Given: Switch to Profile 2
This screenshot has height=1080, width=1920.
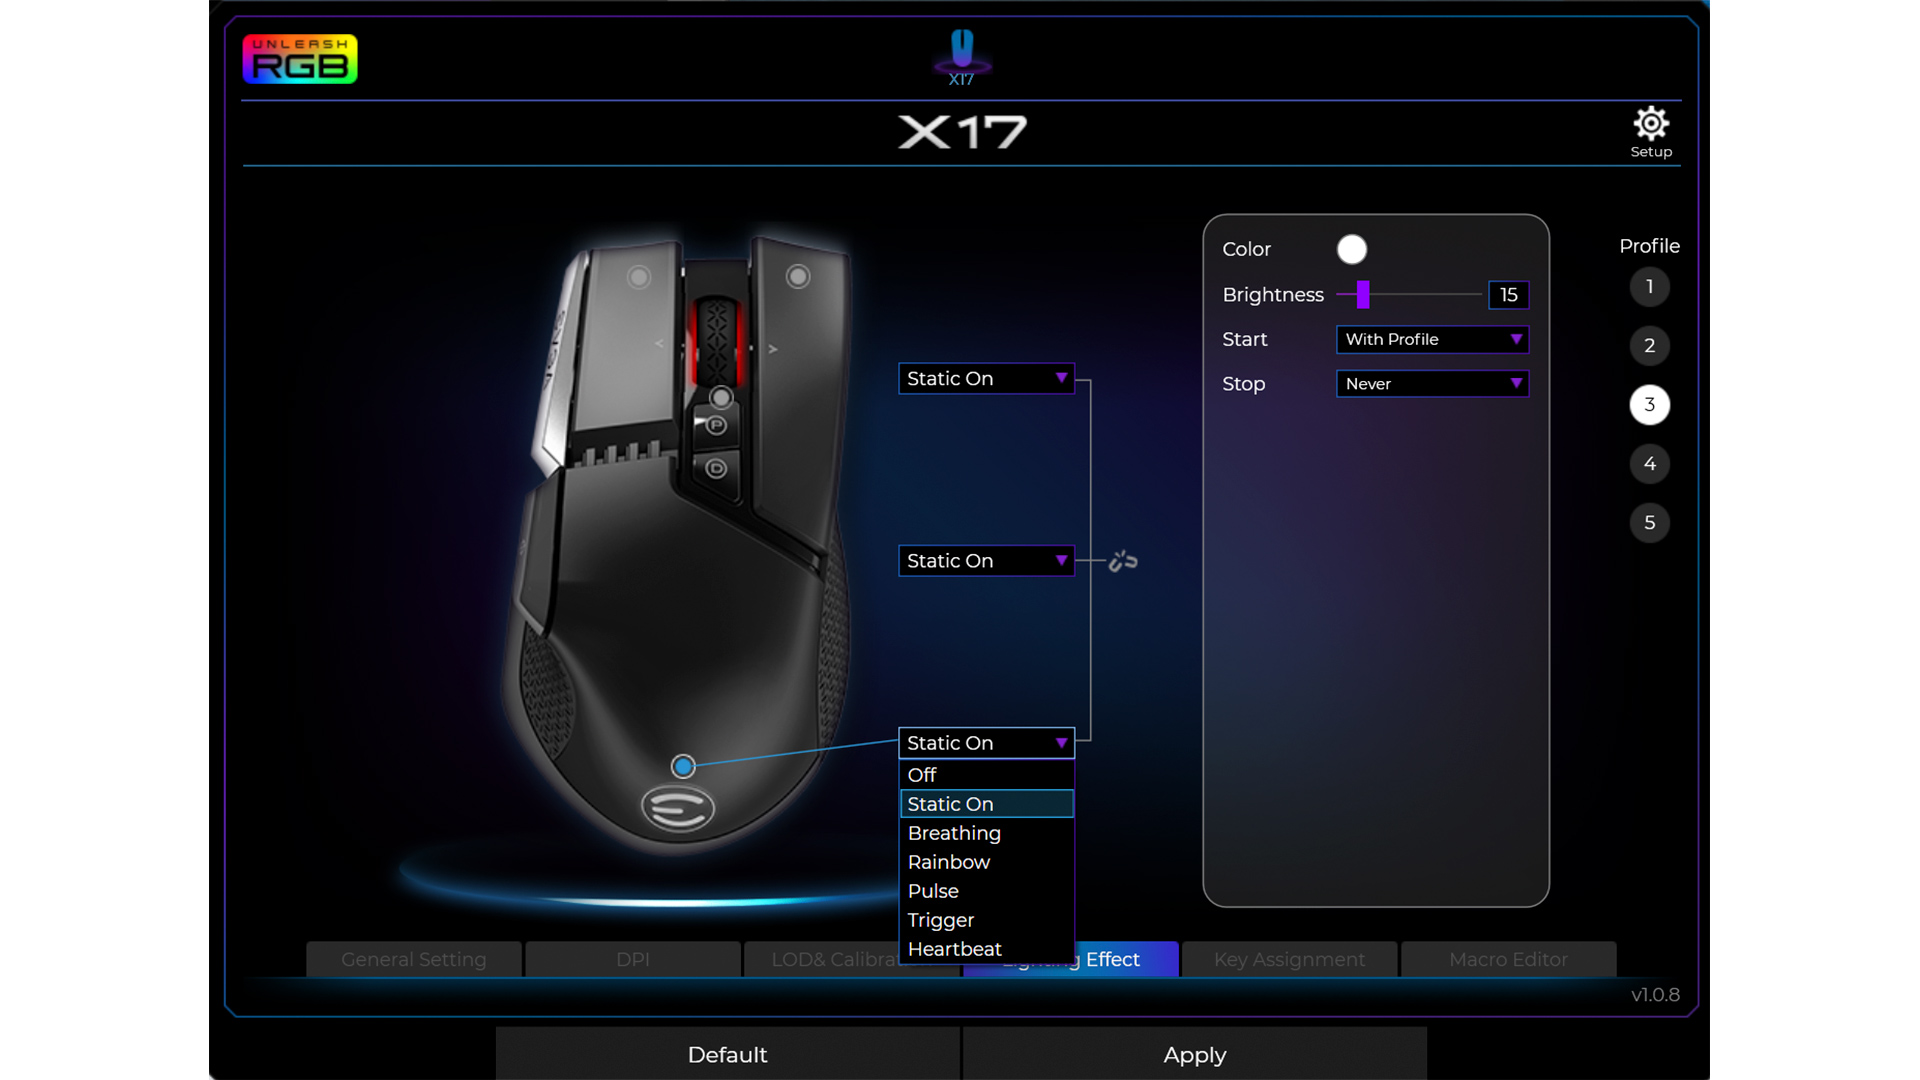Looking at the screenshot, I should pyautogui.click(x=1650, y=346).
